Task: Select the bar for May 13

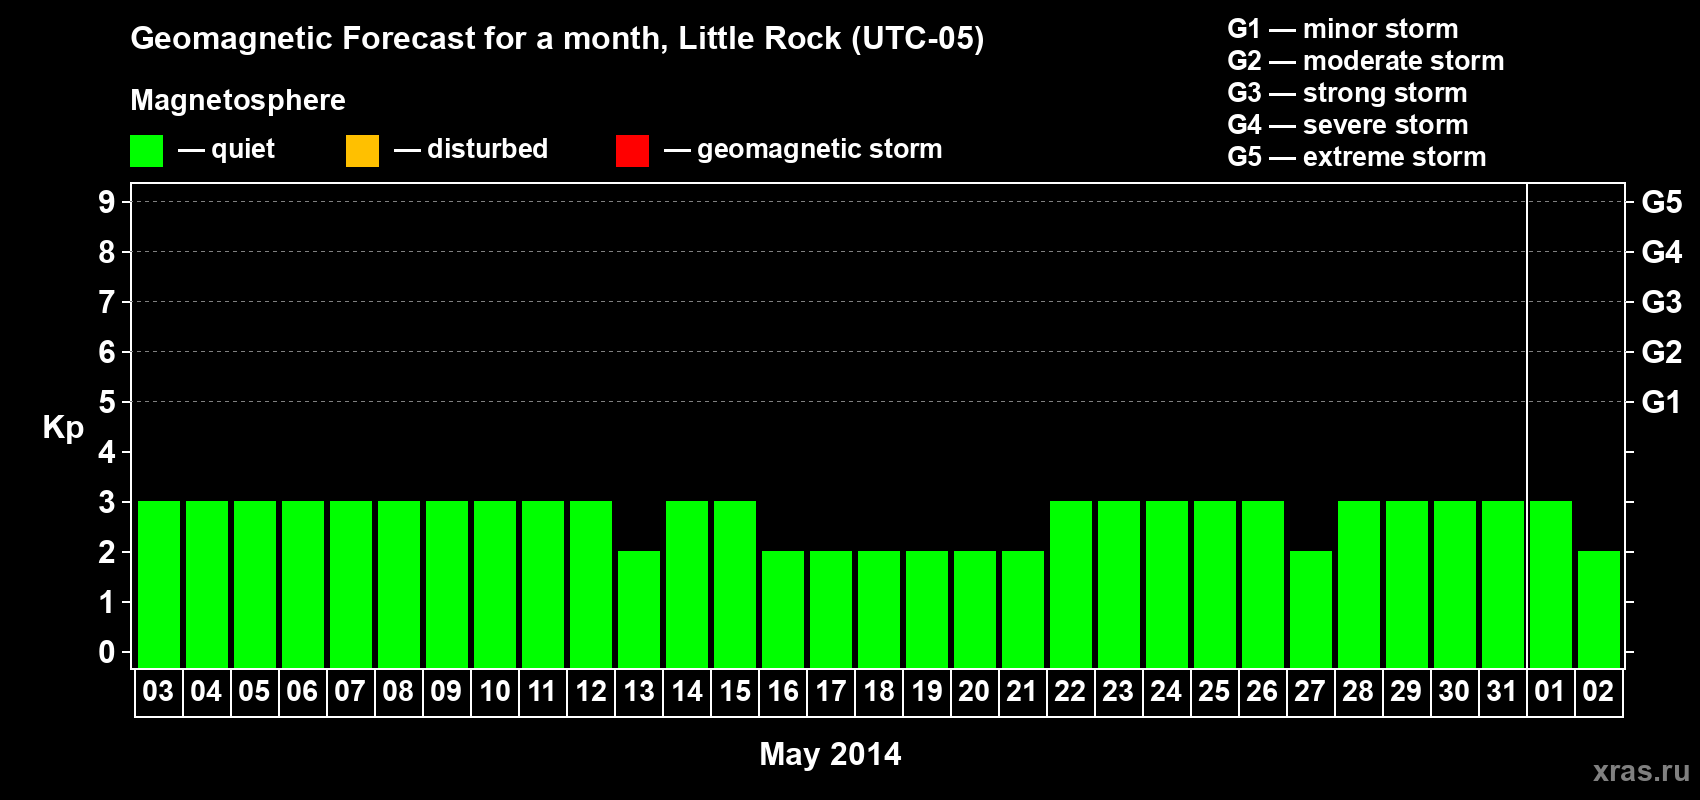Action: click(x=639, y=609)
